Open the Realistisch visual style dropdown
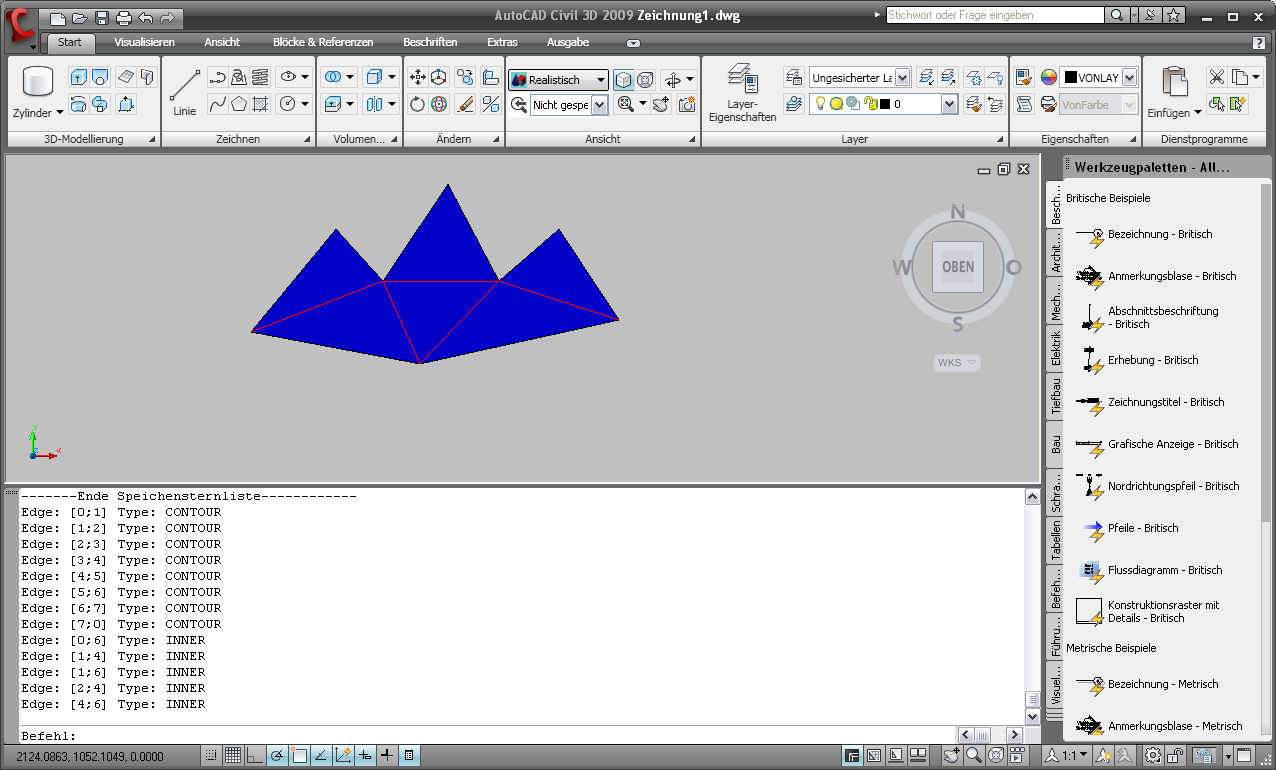Image resolution: width=1276 pixels, height=770 pixels. coord(600,80)
